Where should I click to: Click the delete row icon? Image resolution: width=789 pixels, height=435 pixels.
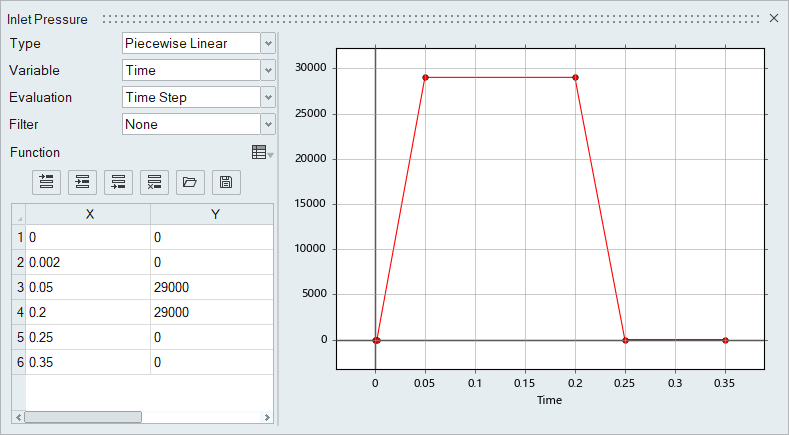(x=155, y=182)
